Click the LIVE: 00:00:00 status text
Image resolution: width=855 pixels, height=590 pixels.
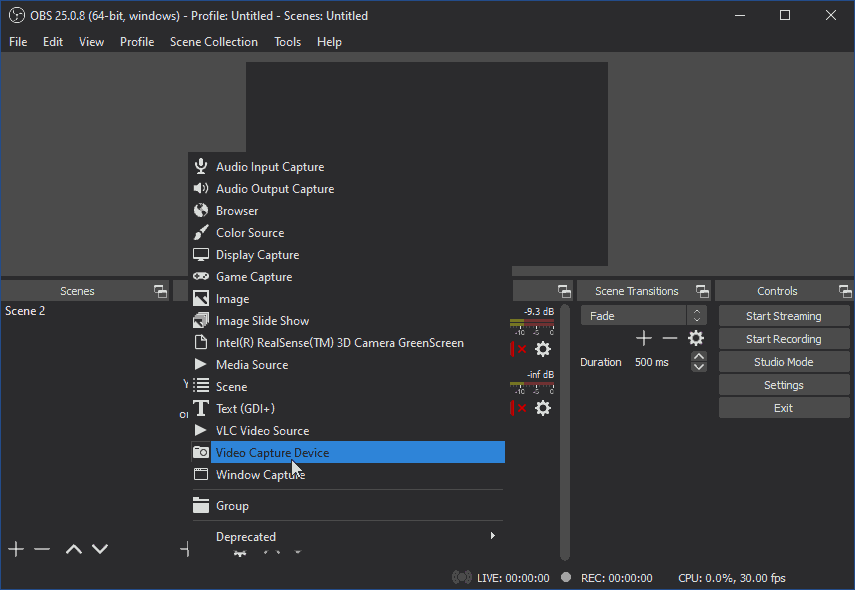(x=513, y=578)
